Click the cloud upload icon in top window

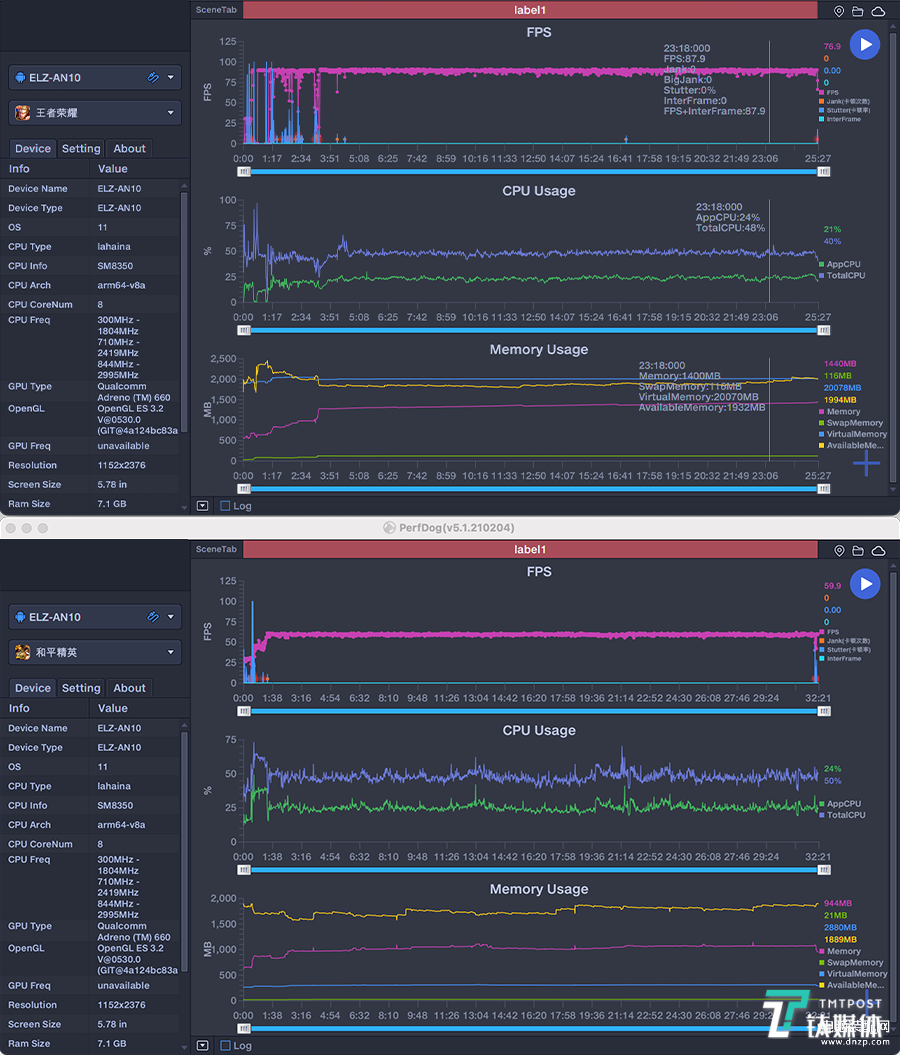[878, 11]
